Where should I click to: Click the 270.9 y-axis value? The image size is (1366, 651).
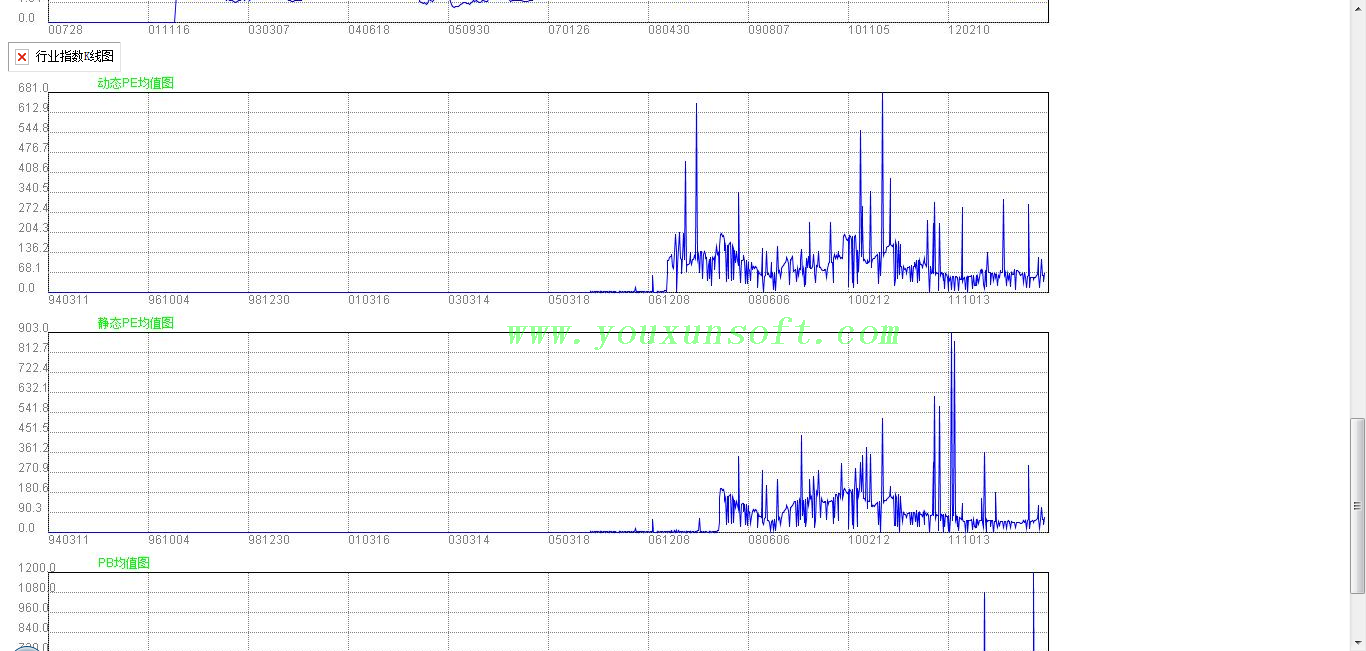[33, 468]
